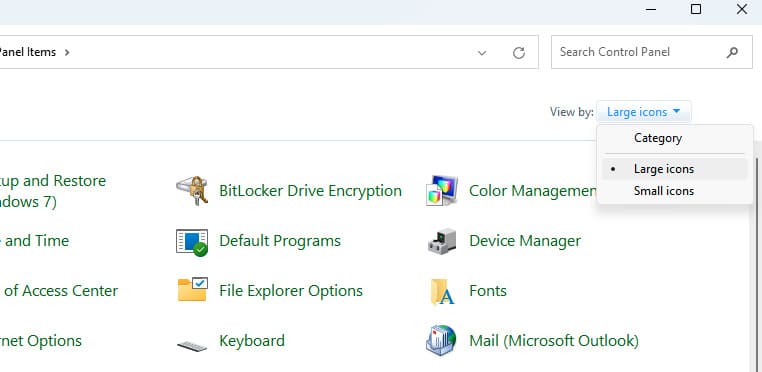762x372 pixels.
Task: Click the Mail (Microsoft Outlook) icon
Action: (441, 340)
